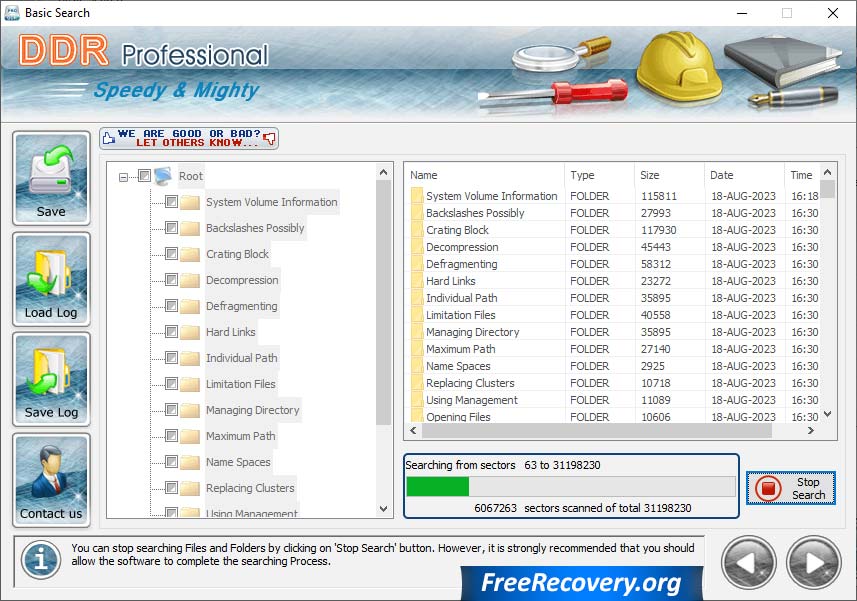
Task: Click folder icon of Using Management in list
Action: (x=417, y=400)
